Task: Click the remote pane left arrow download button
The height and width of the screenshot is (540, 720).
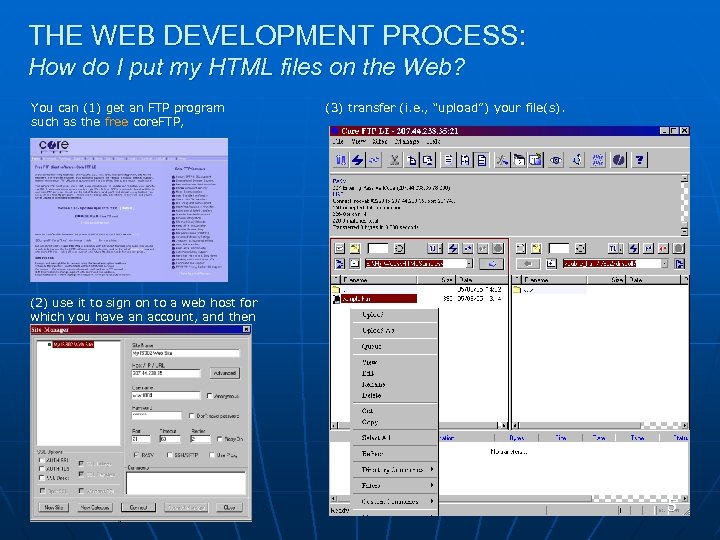Action: 528,264
